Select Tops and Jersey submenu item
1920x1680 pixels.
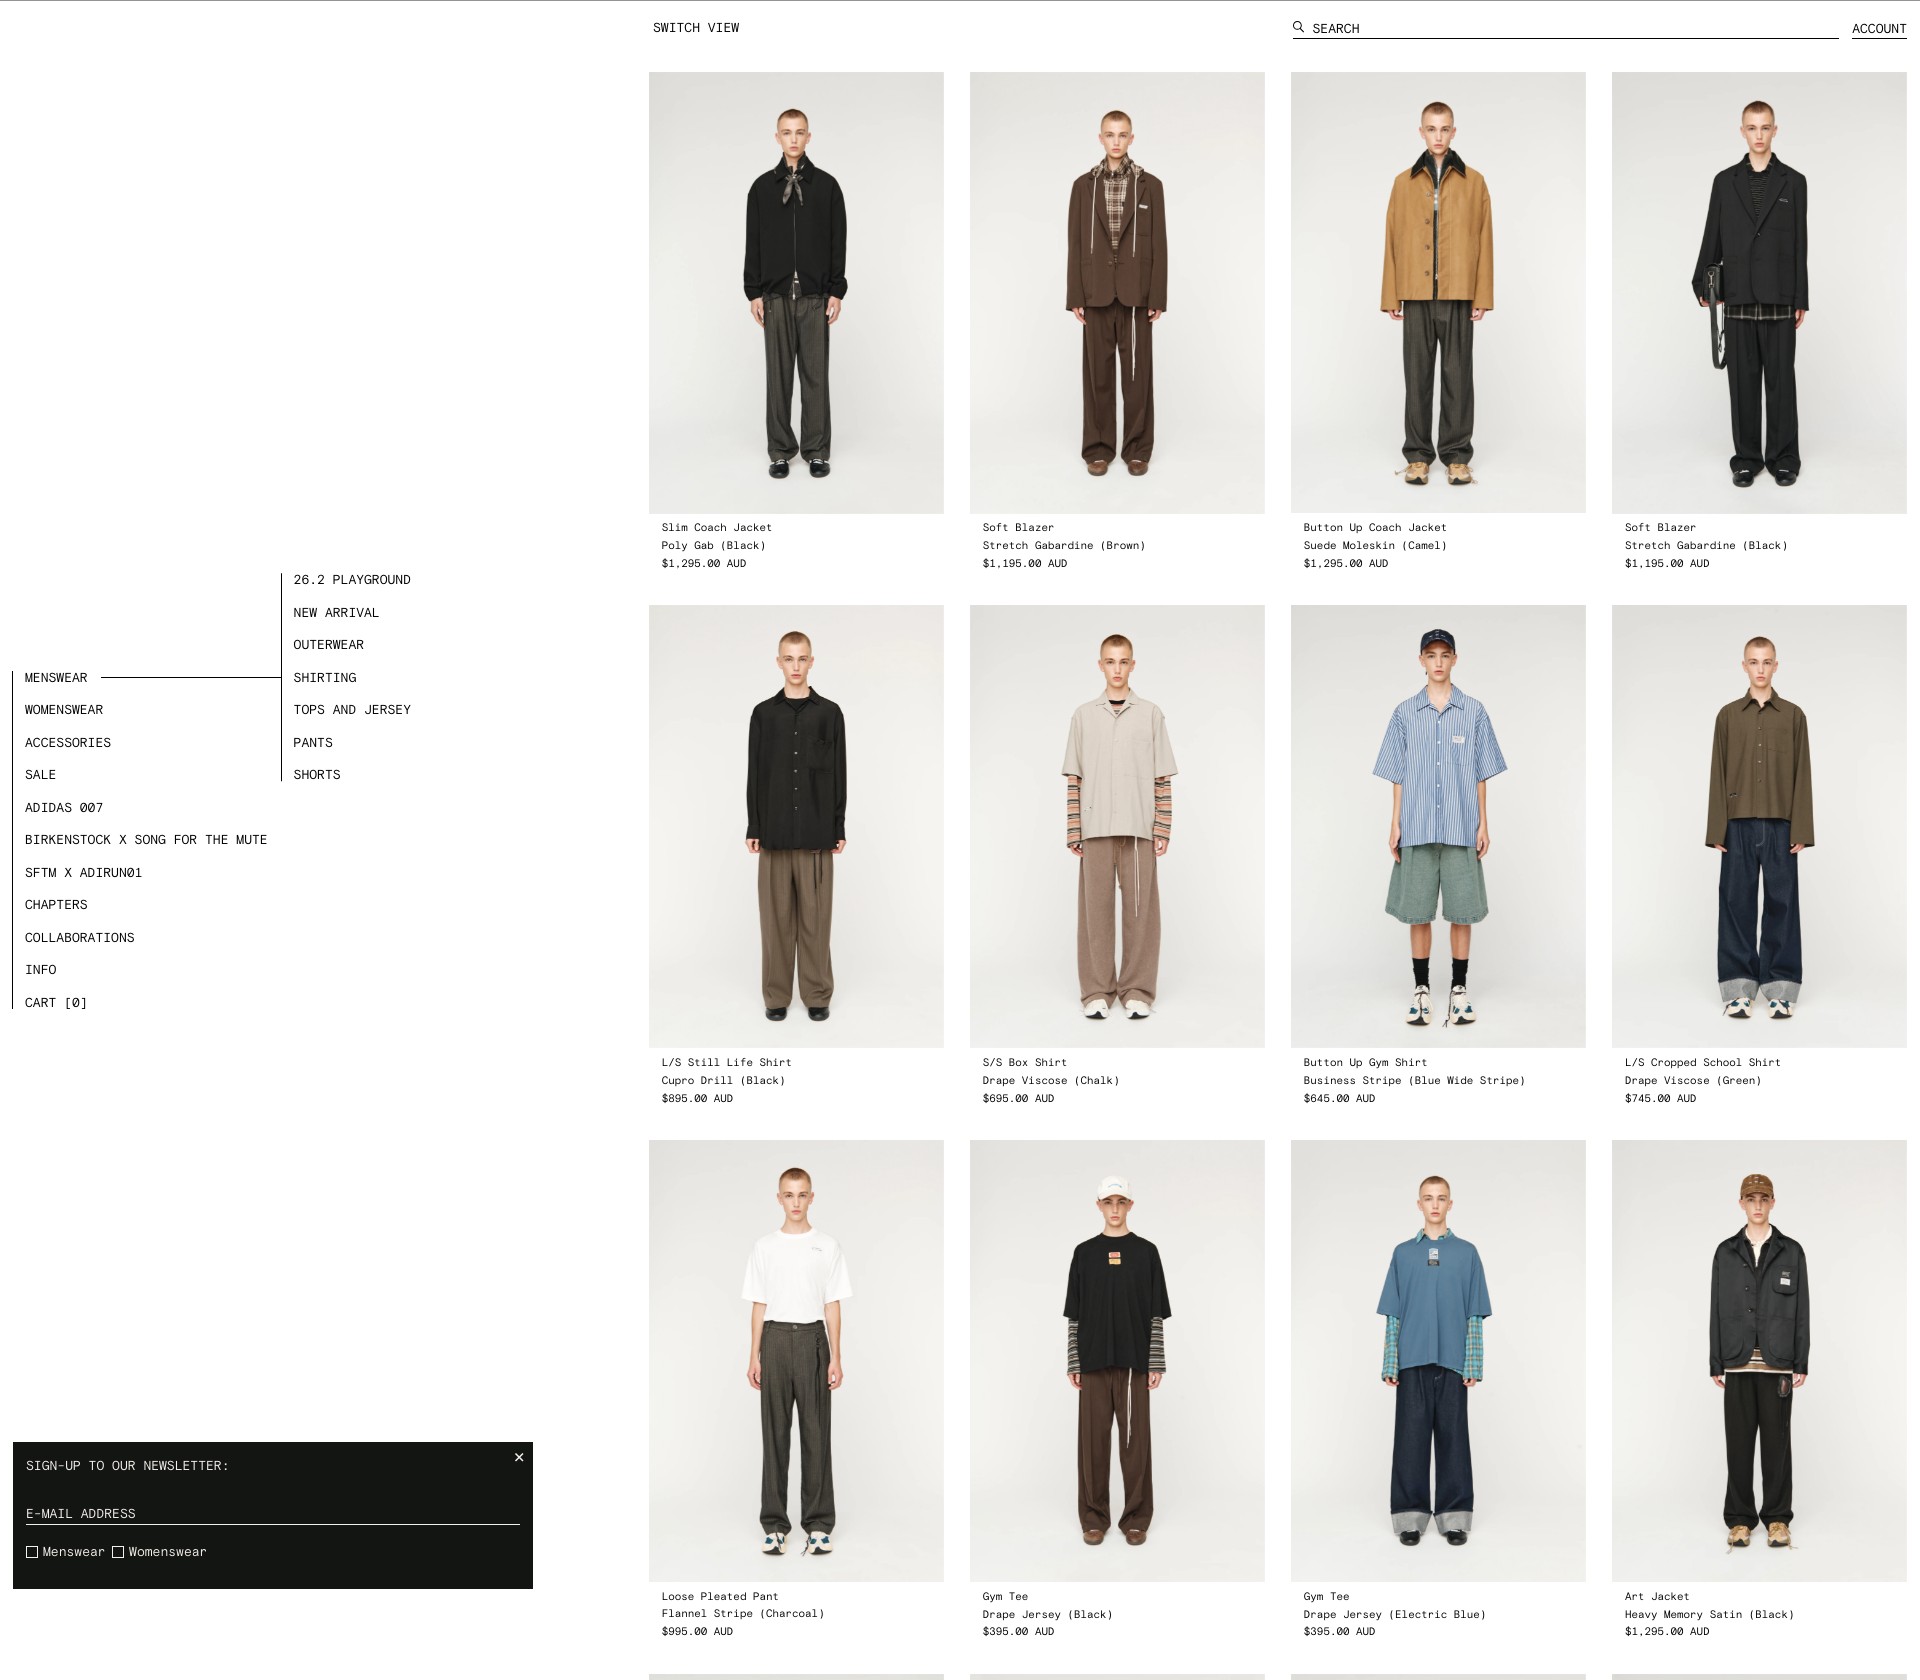point(352,710)
